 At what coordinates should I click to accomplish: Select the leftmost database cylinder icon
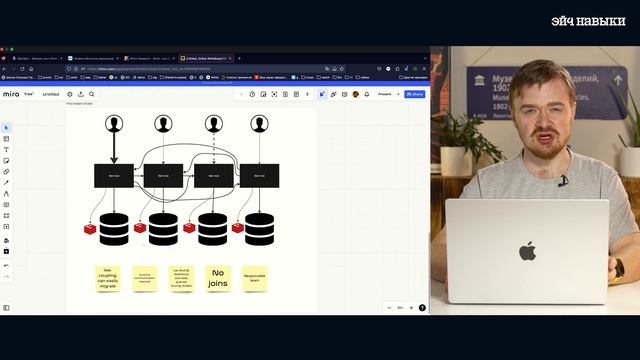(114, 229)
